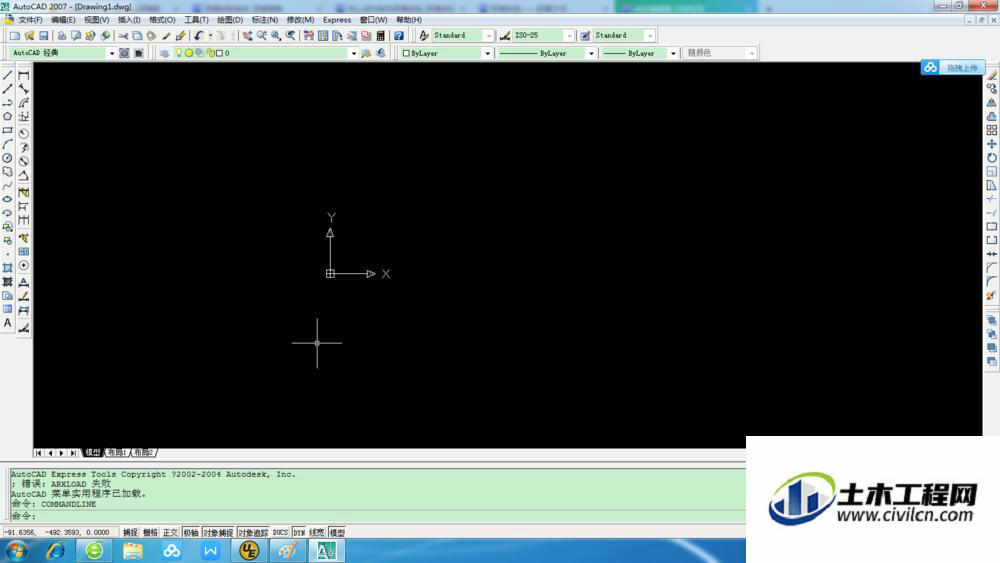Select the Ellipse drawing tool

click(x=8, y=199)
